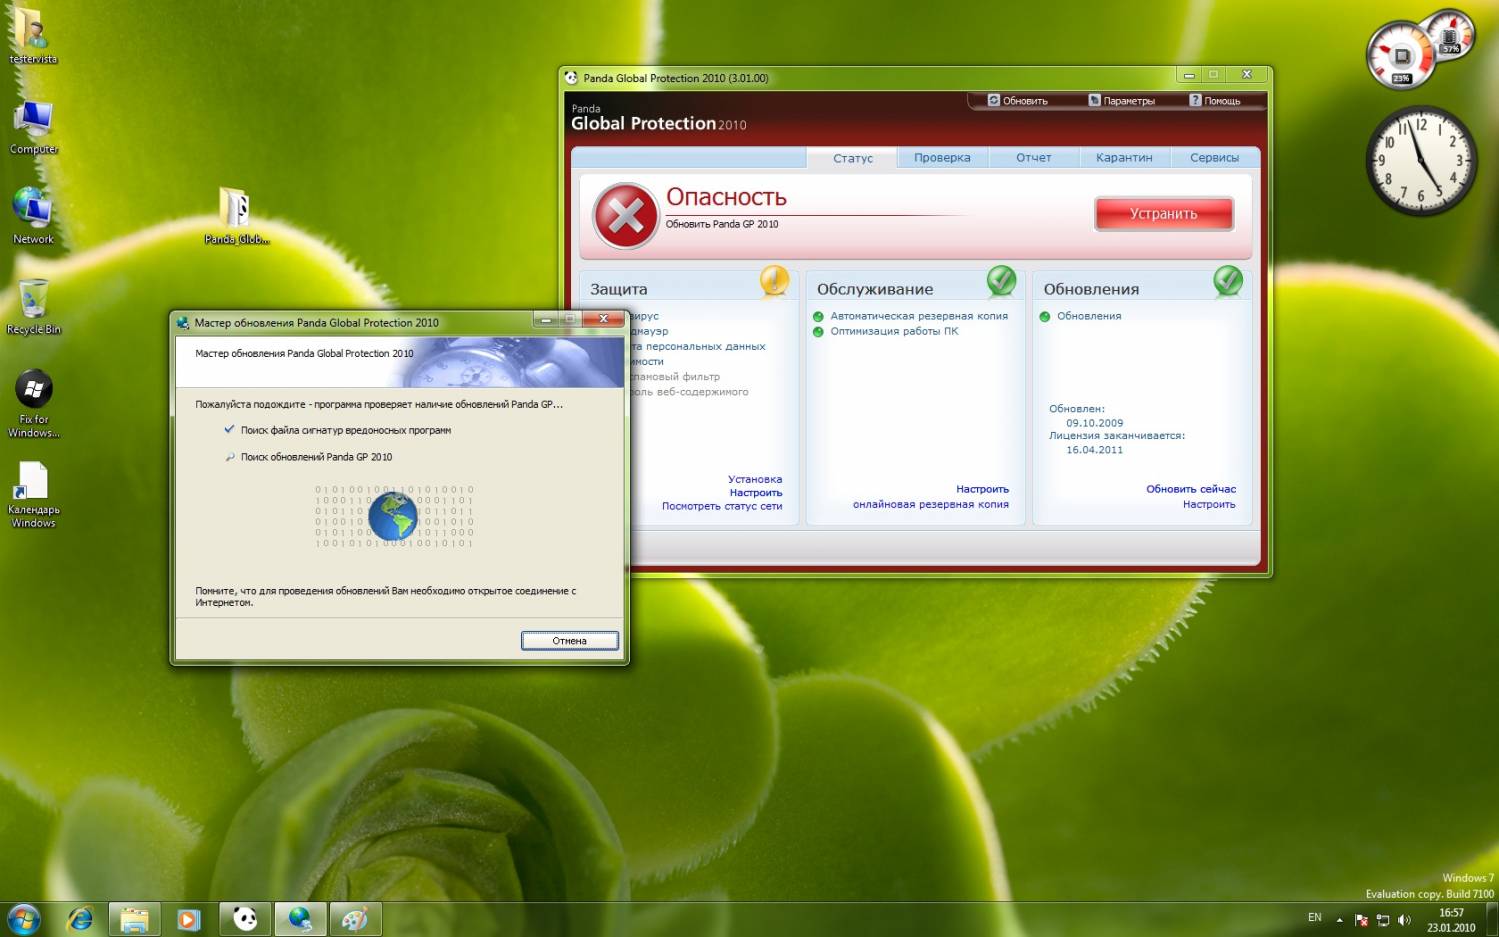Click the network tray icon
This screenshot has height=937, width=1499.
[1383, 919]
